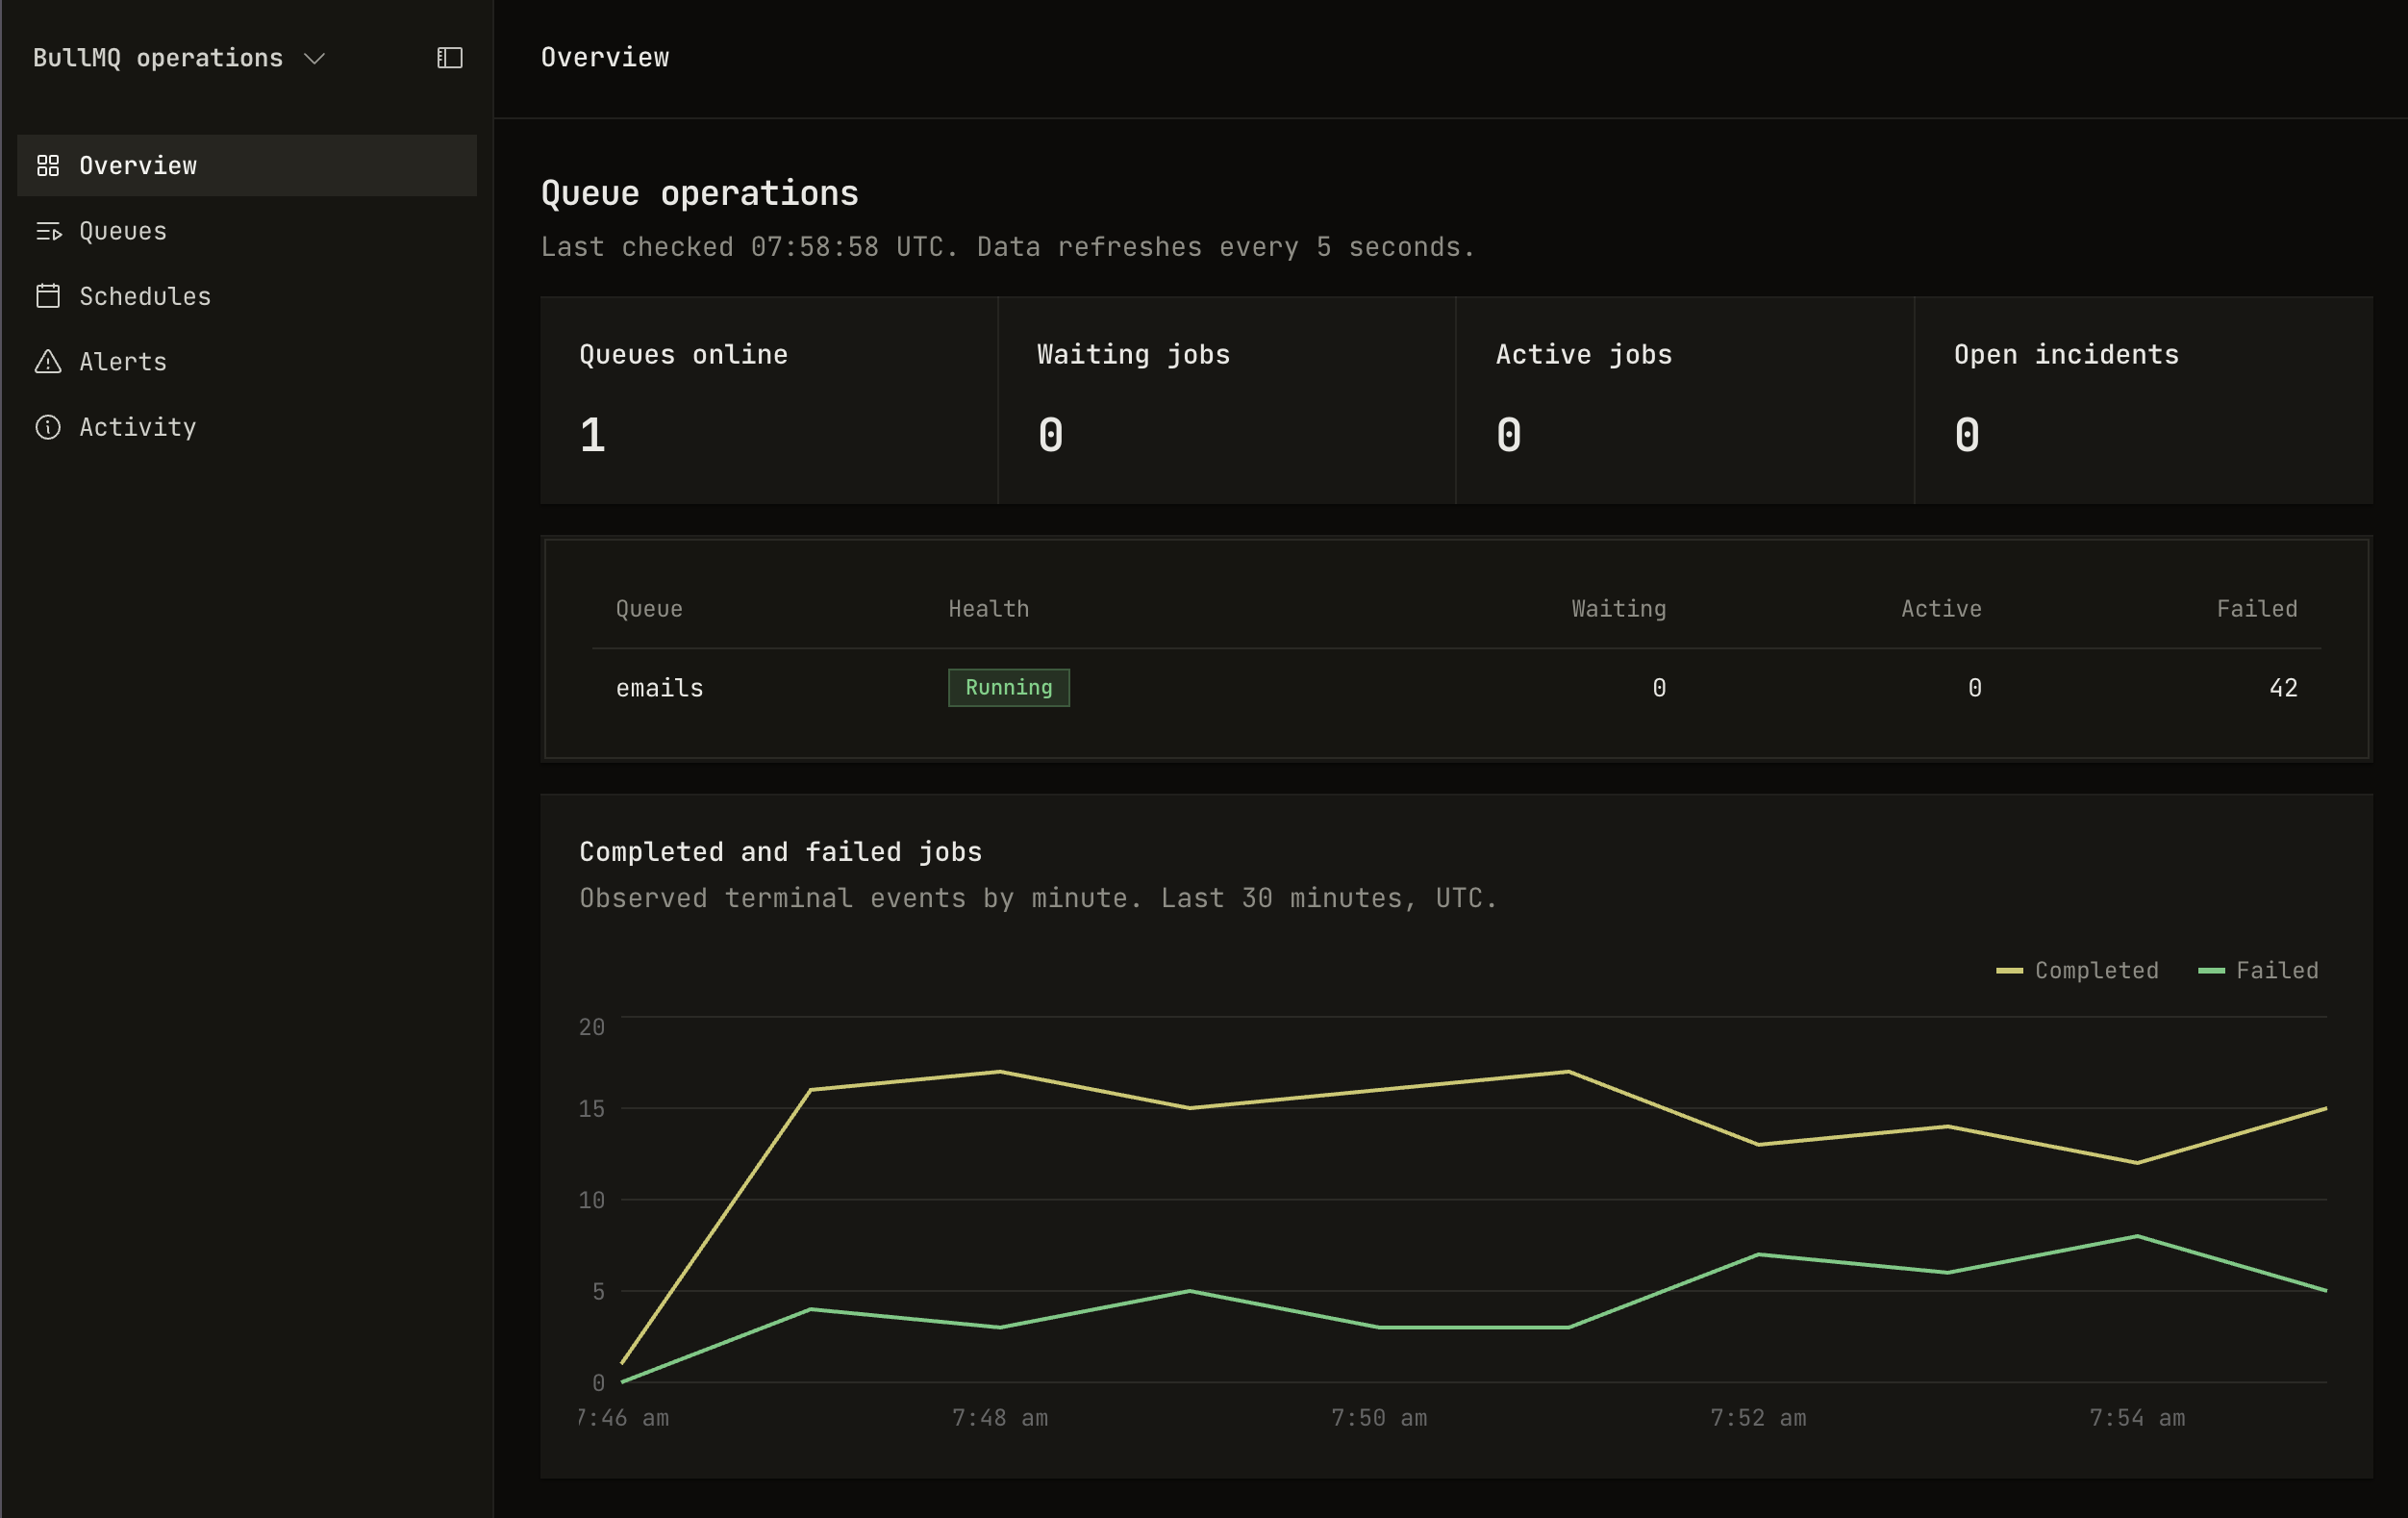Click the Completed and failed jobs title
2408x1518 pixels.
(x=781, y=852)
